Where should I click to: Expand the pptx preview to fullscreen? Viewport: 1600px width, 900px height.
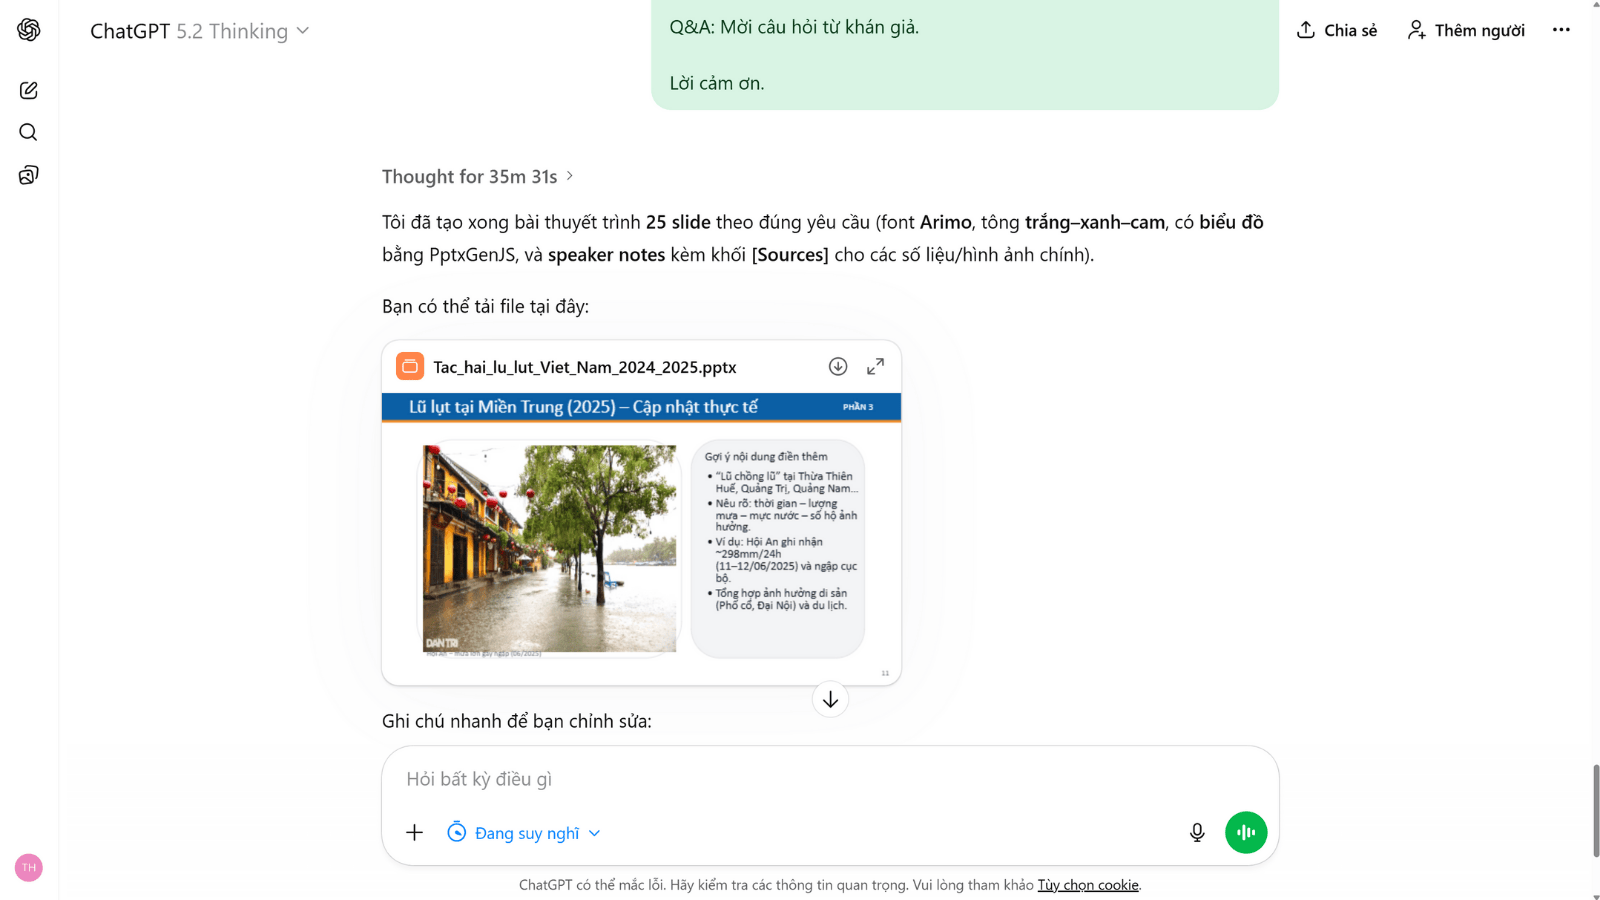(x=875, y=367)
